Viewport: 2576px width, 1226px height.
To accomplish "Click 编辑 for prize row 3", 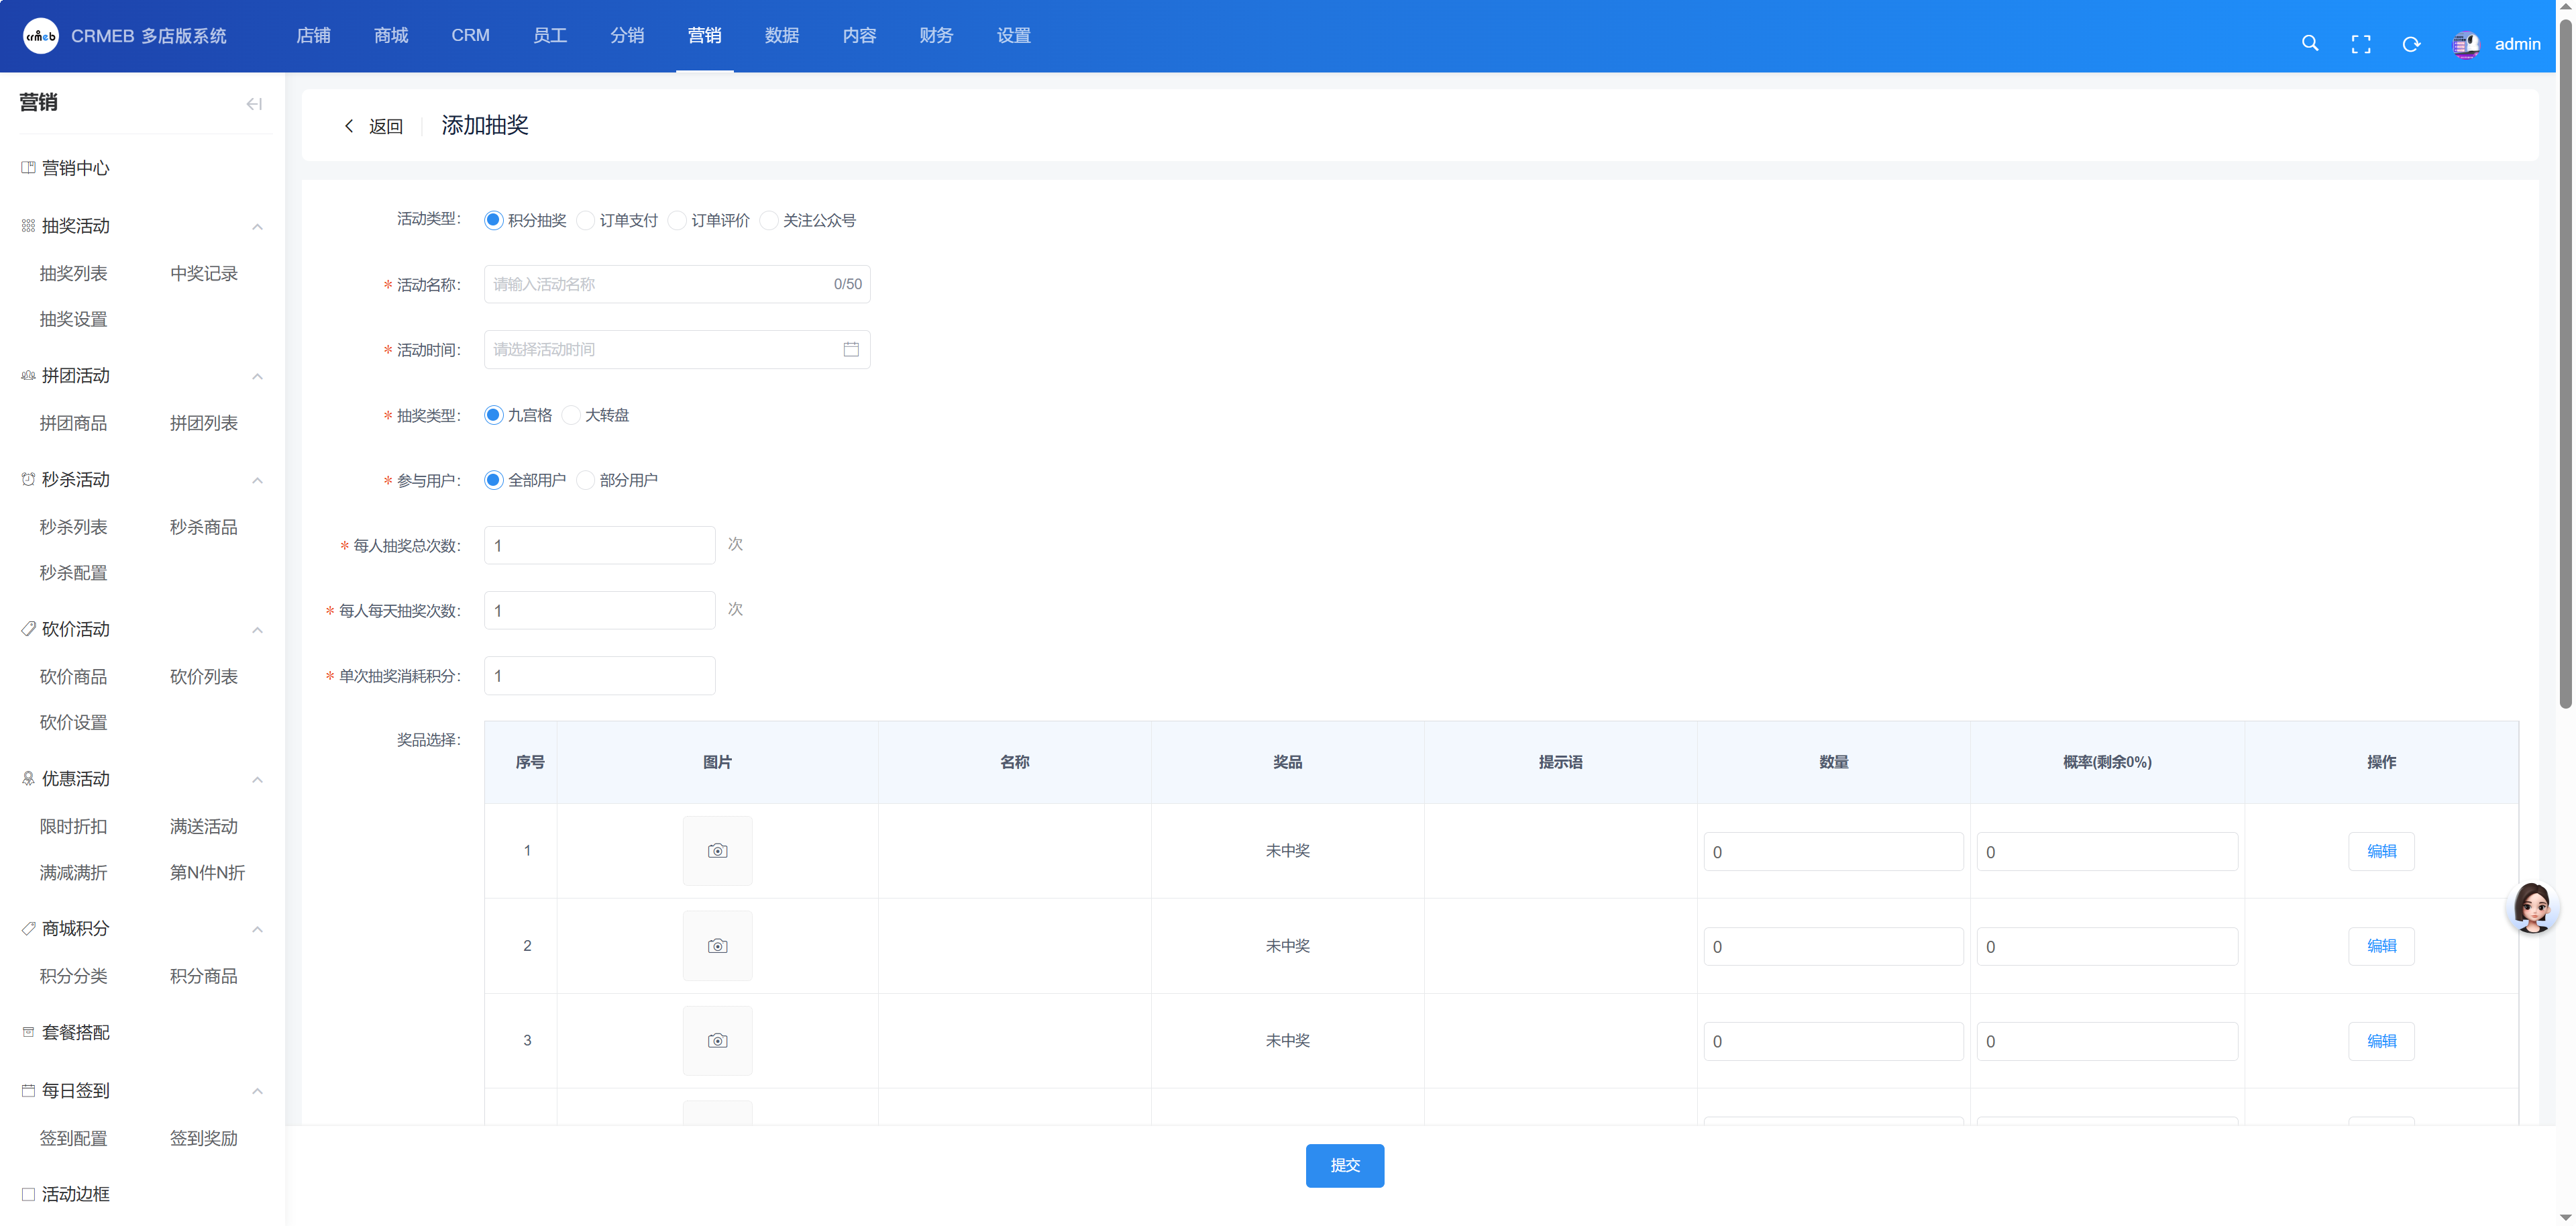I will click(x=2381, y=1041).
